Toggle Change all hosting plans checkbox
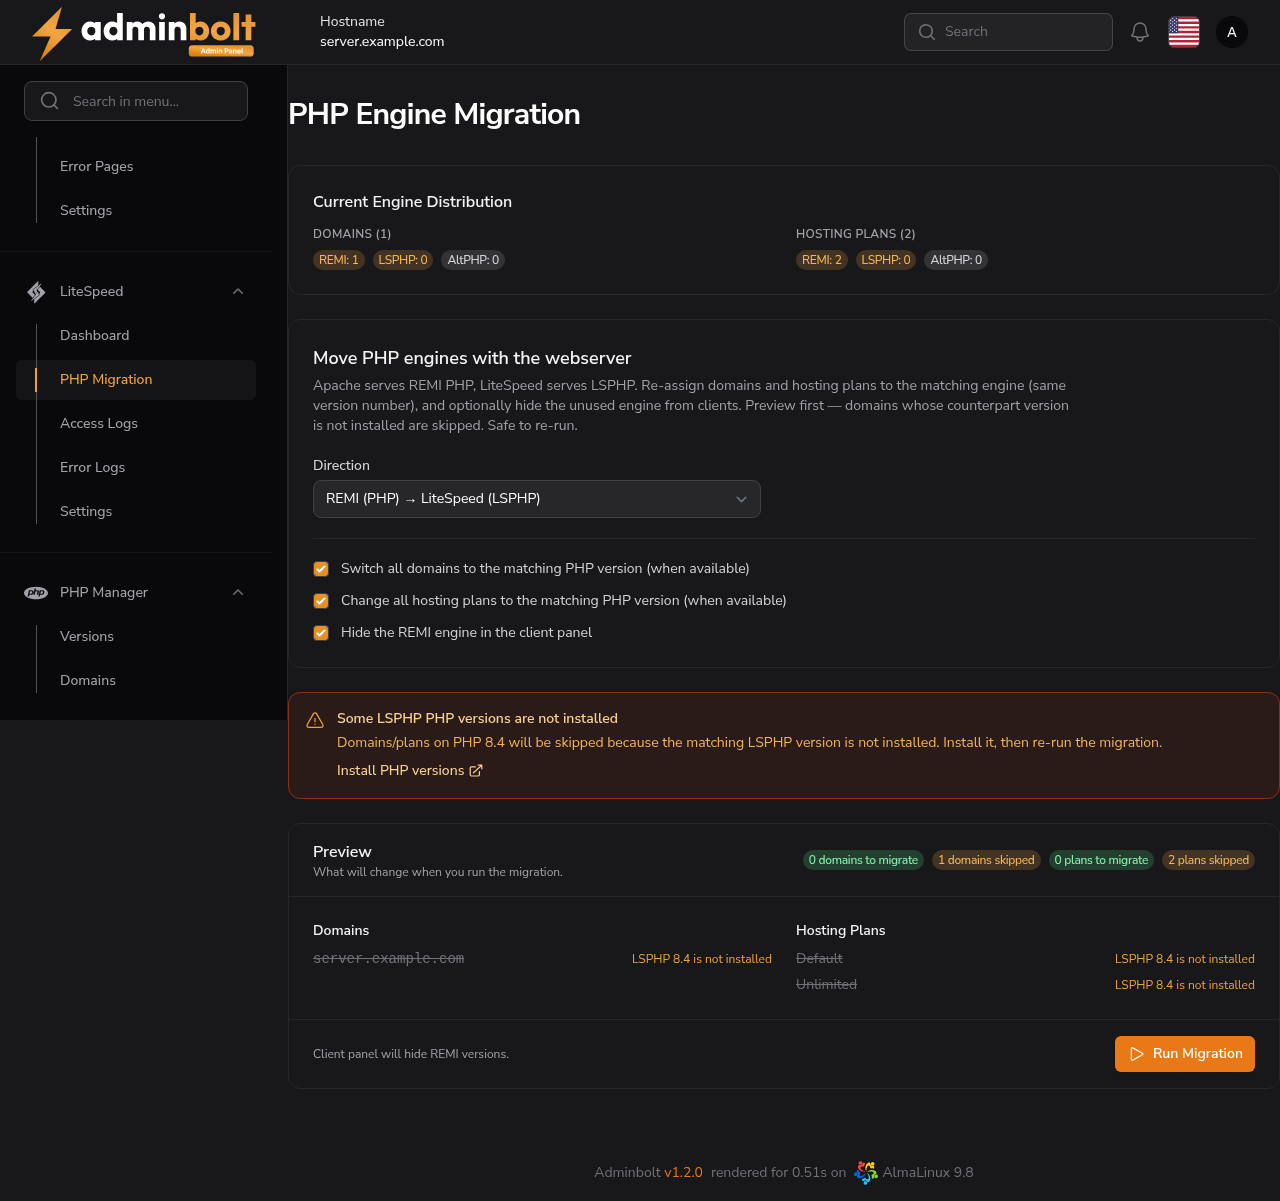Viewport: 1280px width, 1201px height. click(321, 601)
